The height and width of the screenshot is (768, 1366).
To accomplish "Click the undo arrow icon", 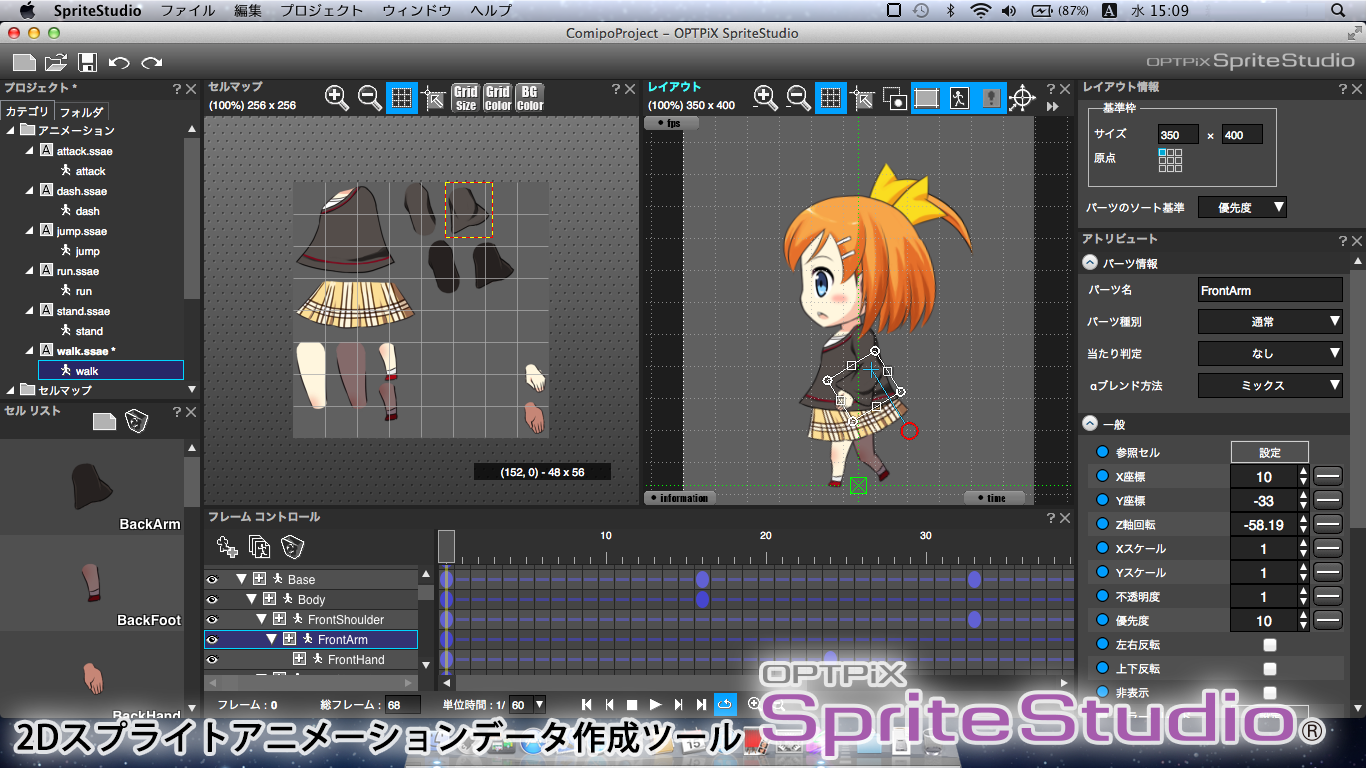I will [x=119, y=62].
